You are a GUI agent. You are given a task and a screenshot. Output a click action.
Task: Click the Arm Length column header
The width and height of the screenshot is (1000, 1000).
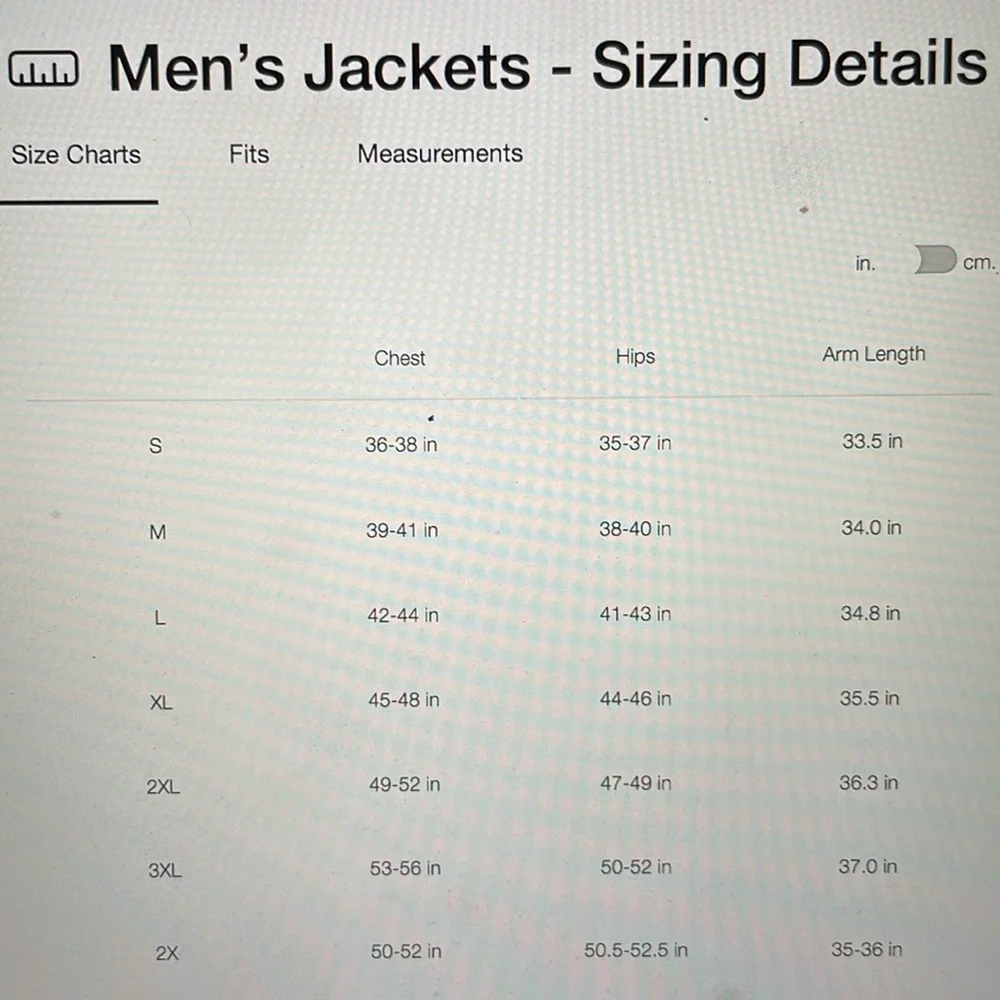coord(873,354)
